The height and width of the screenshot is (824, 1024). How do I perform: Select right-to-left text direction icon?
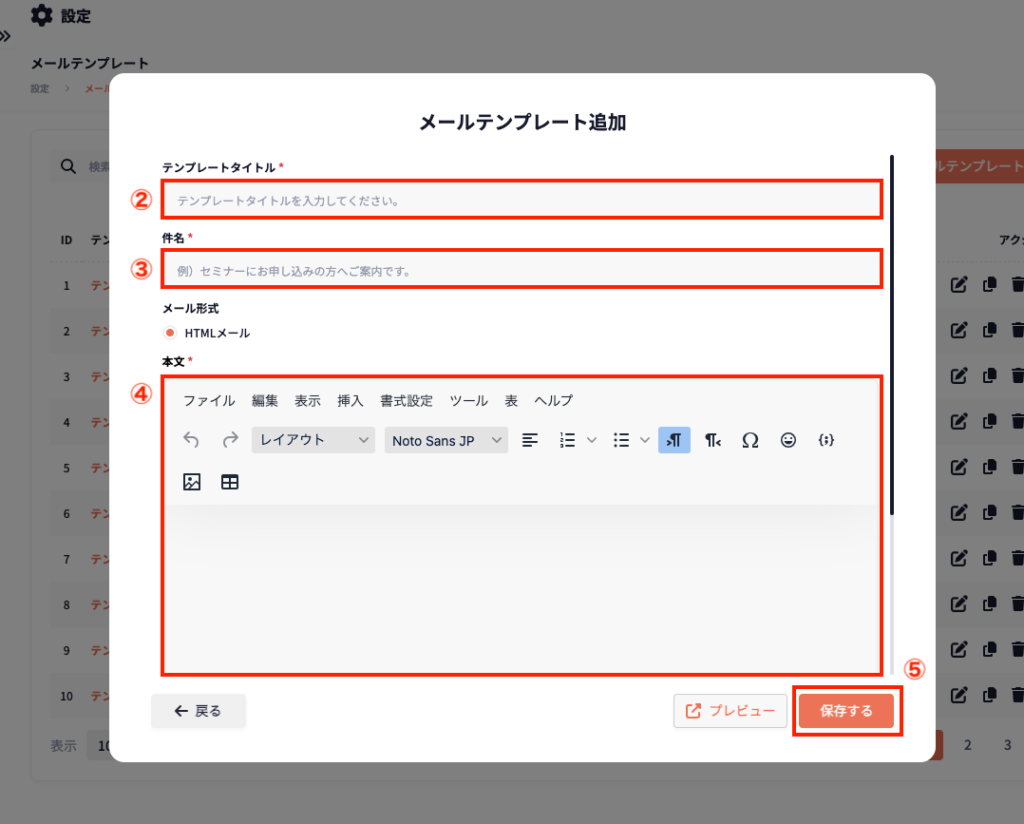712,440
